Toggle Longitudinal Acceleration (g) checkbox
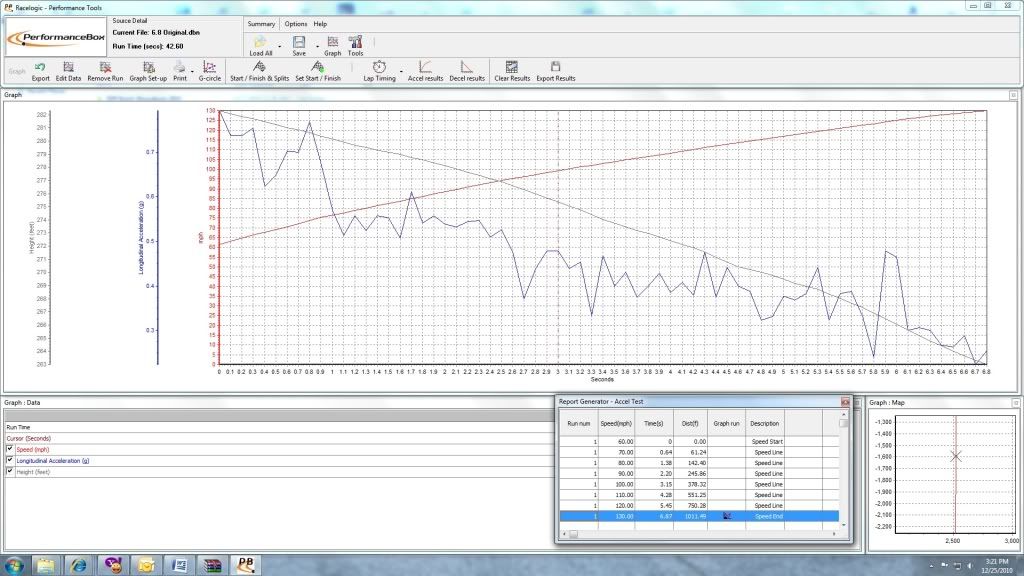 (10, 460)
